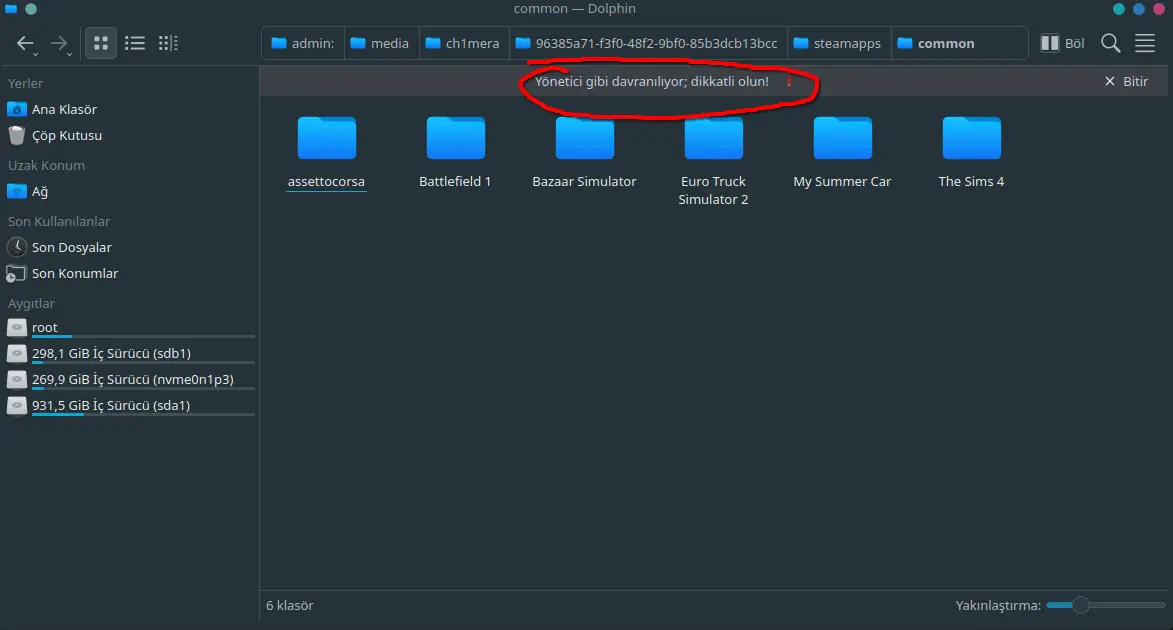Switch to icons view mode
Screen dimensions: 1173x630
click(x=101, y=43)
